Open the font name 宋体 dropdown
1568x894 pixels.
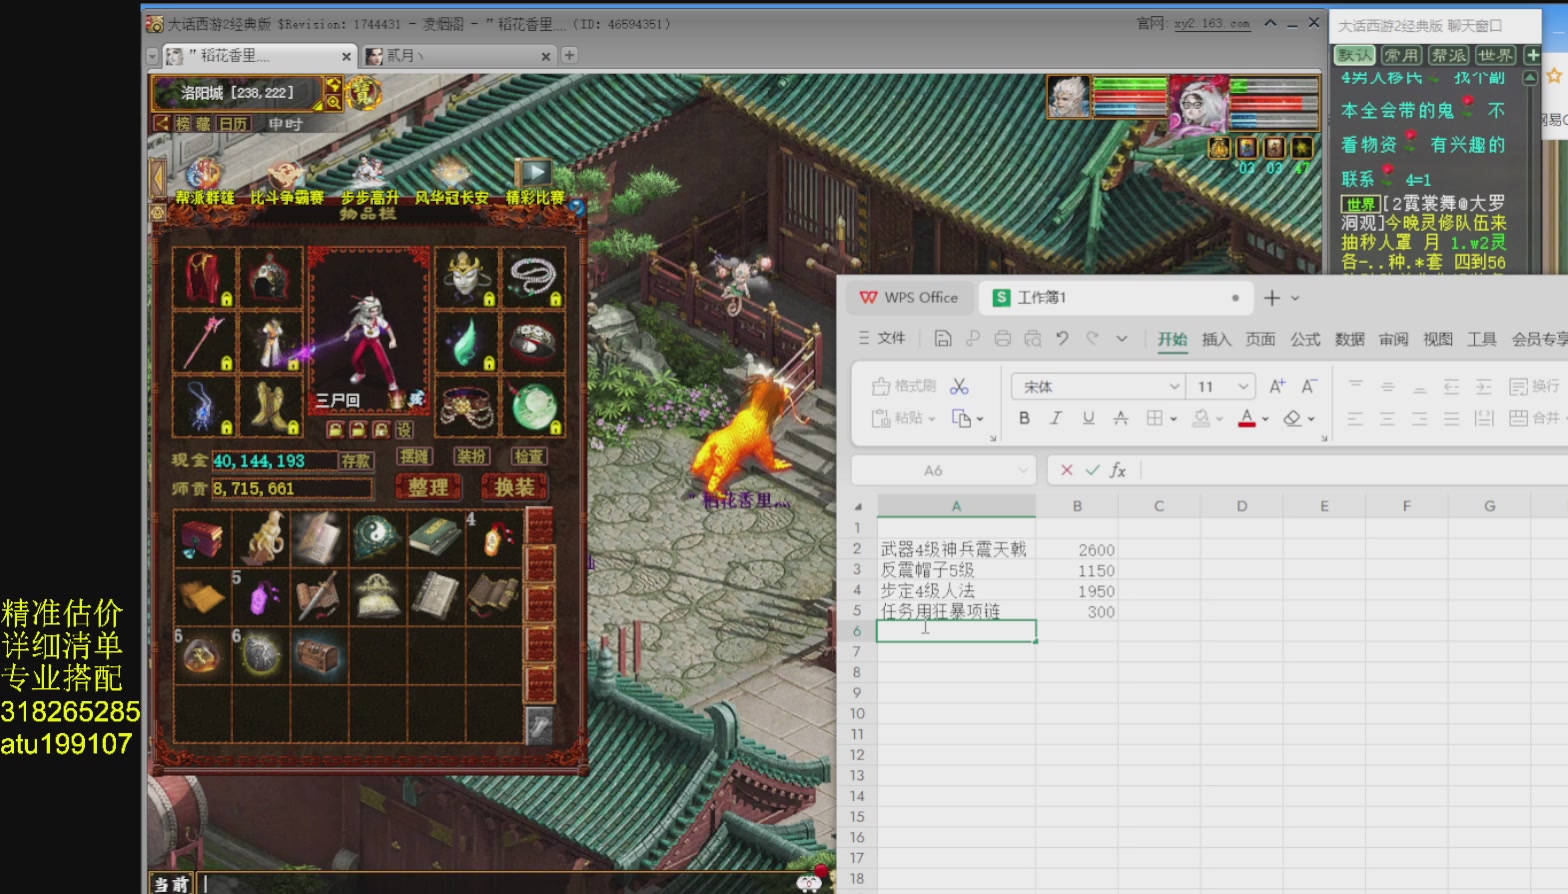1174,386
